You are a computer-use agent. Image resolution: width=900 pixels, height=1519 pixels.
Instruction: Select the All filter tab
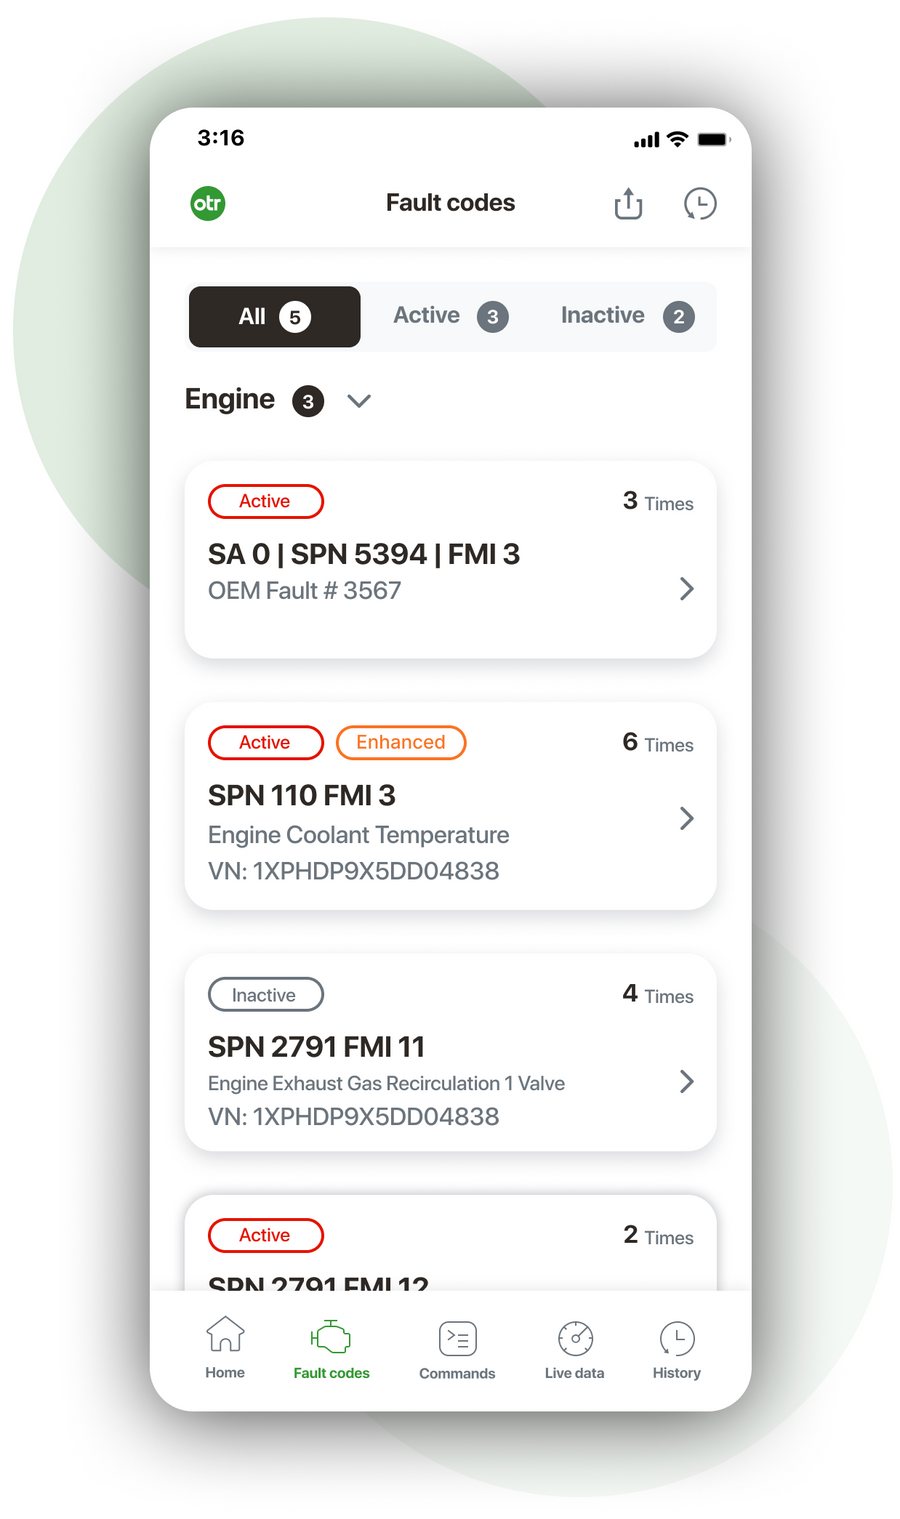(274, 317)
